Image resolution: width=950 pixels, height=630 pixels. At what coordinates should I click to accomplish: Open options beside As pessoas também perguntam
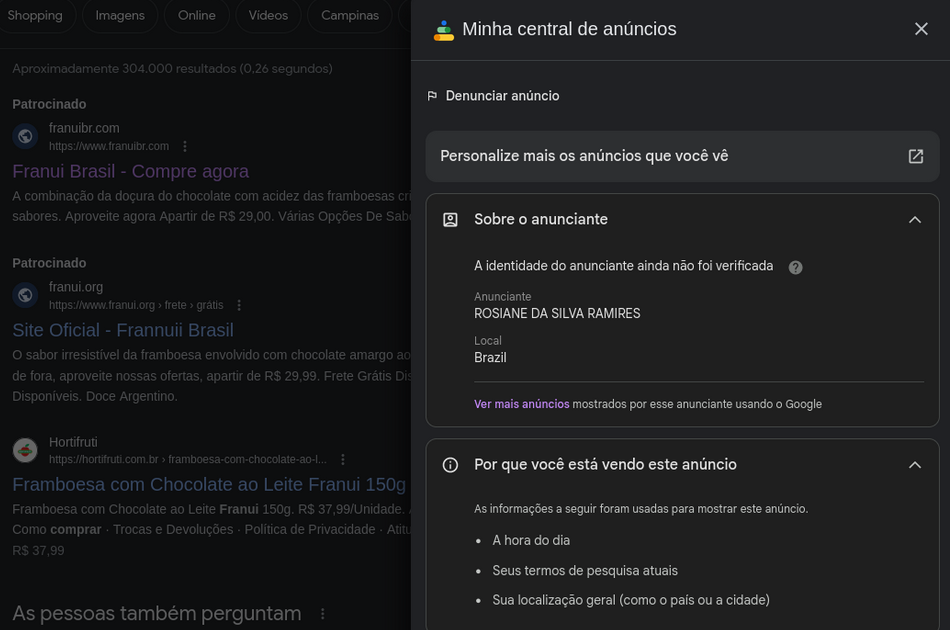click(x=323, y=614)
